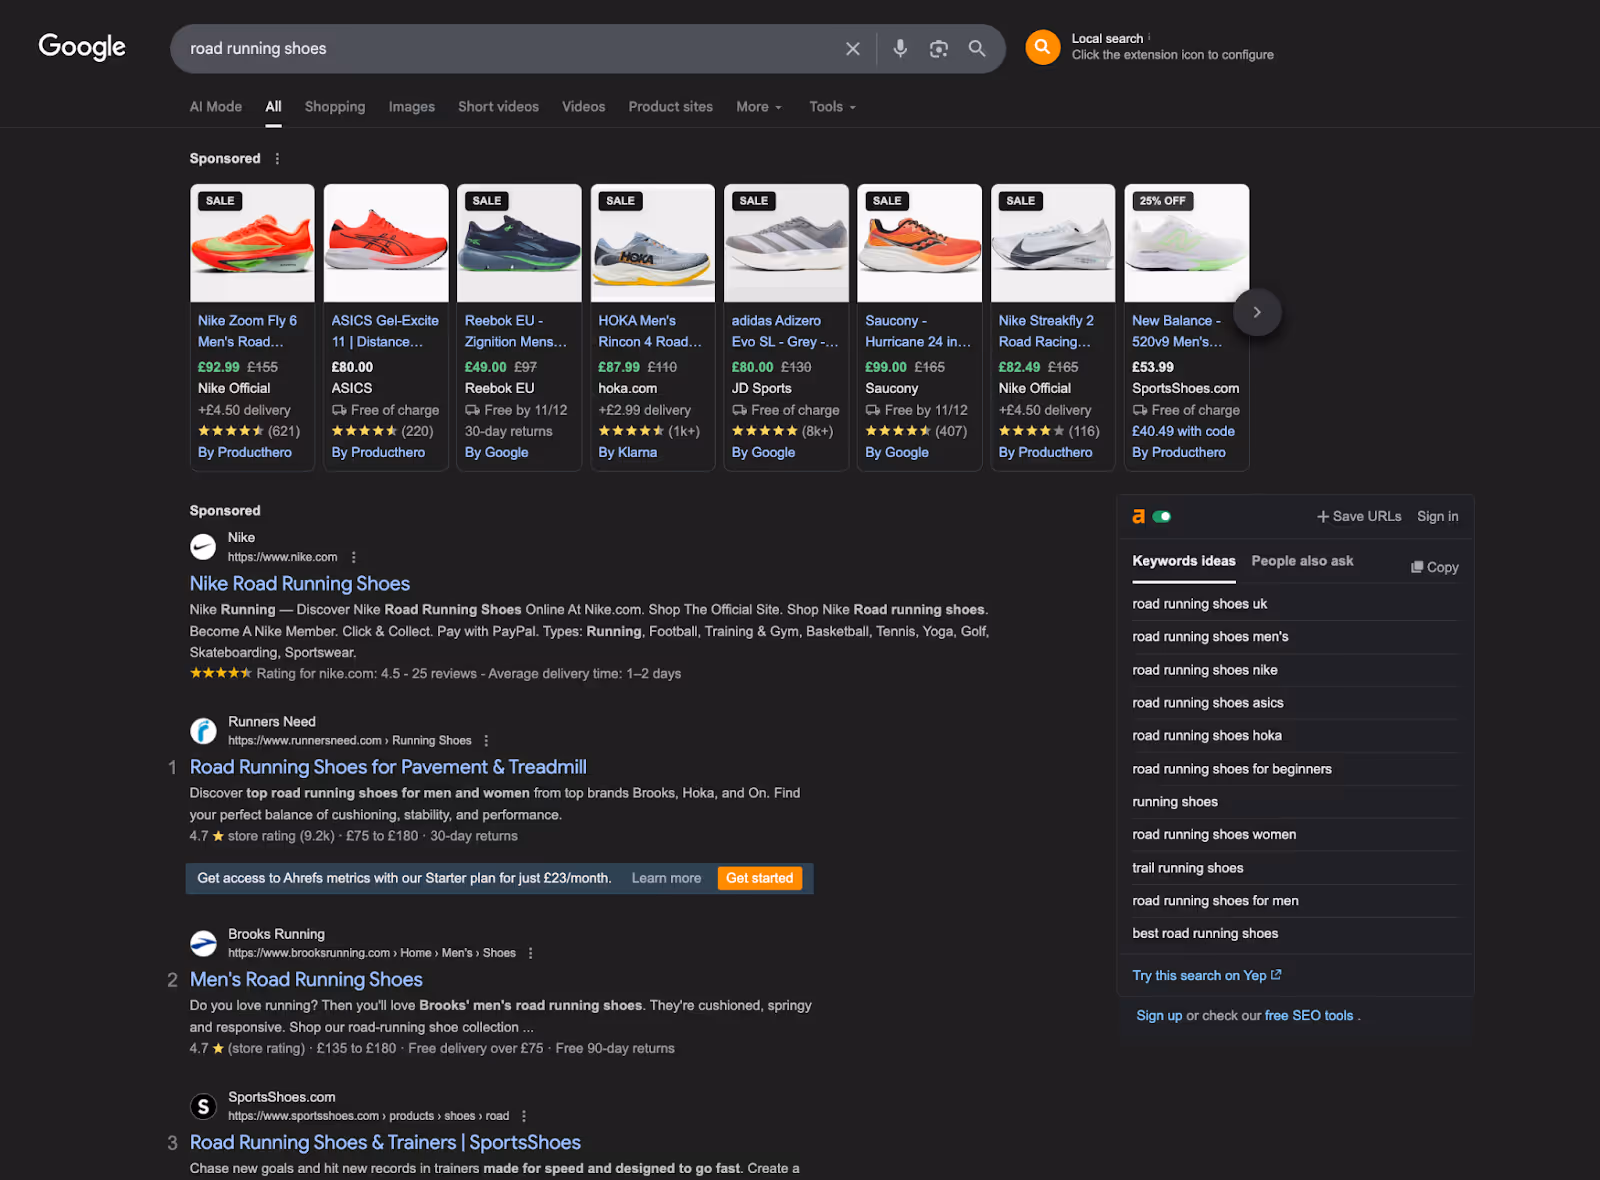
Task: Click Save URLs in Ahrefs panel
Action: coord(1359,517)
